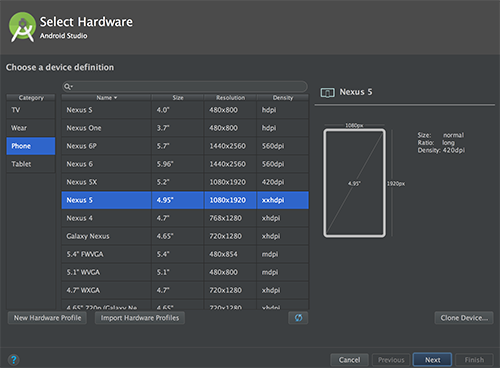
Task: Select the Nexus 6 row
Action: pos(185,164)
